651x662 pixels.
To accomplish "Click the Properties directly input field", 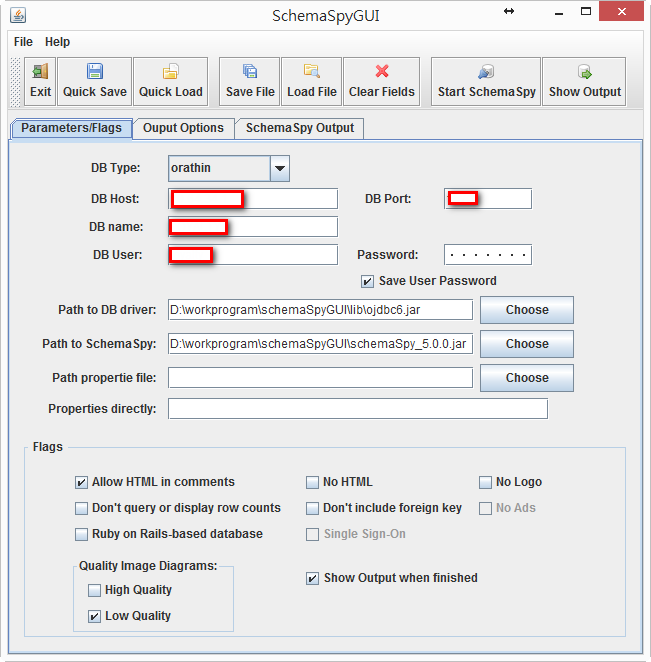I will pos(358,409).
